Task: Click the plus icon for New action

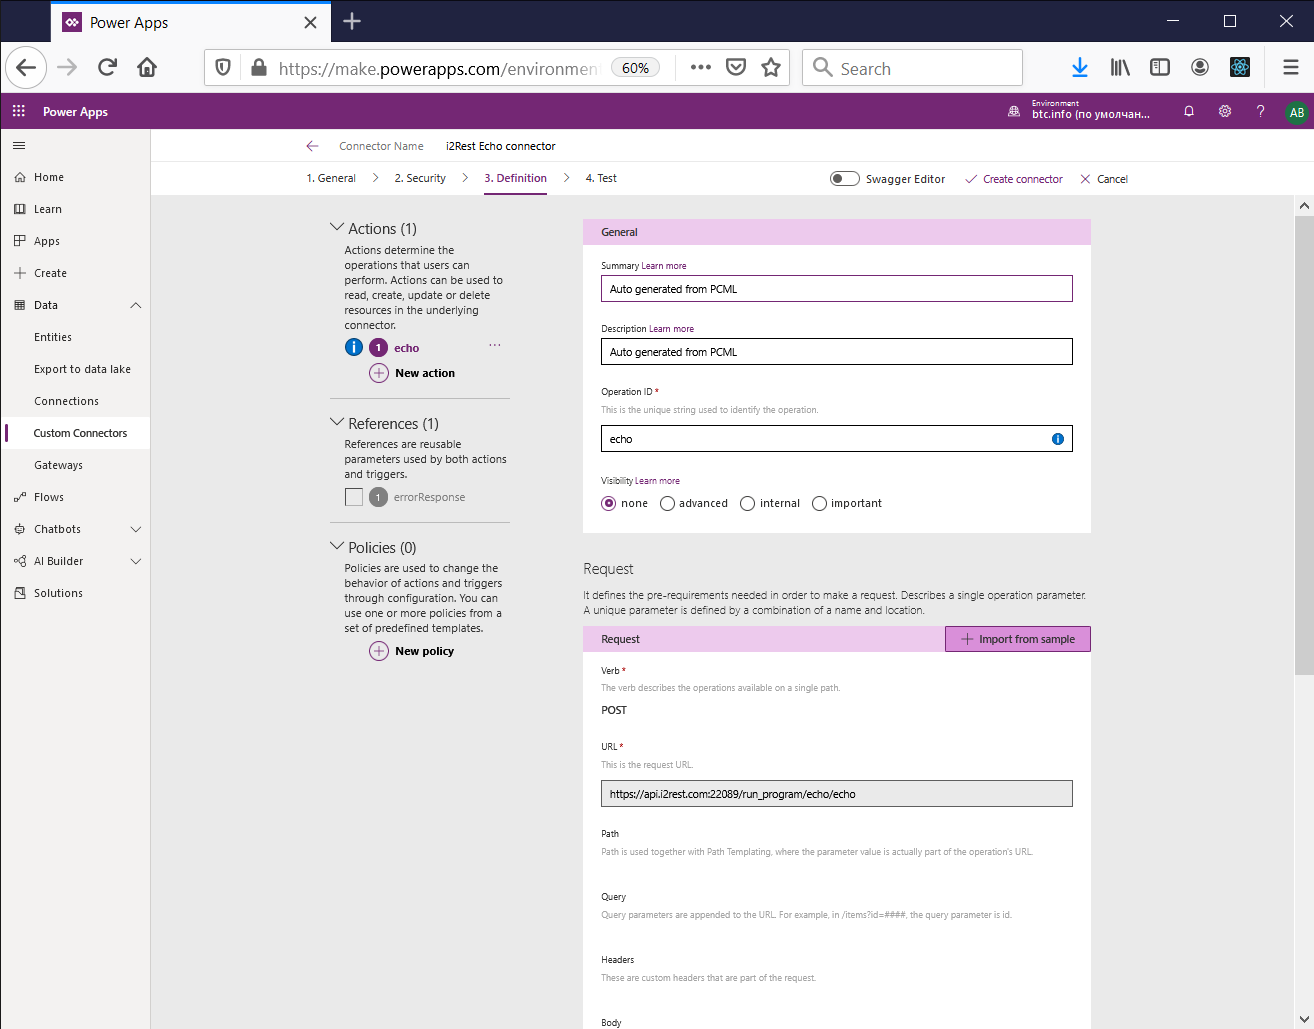Action: (x=379, y=373)
